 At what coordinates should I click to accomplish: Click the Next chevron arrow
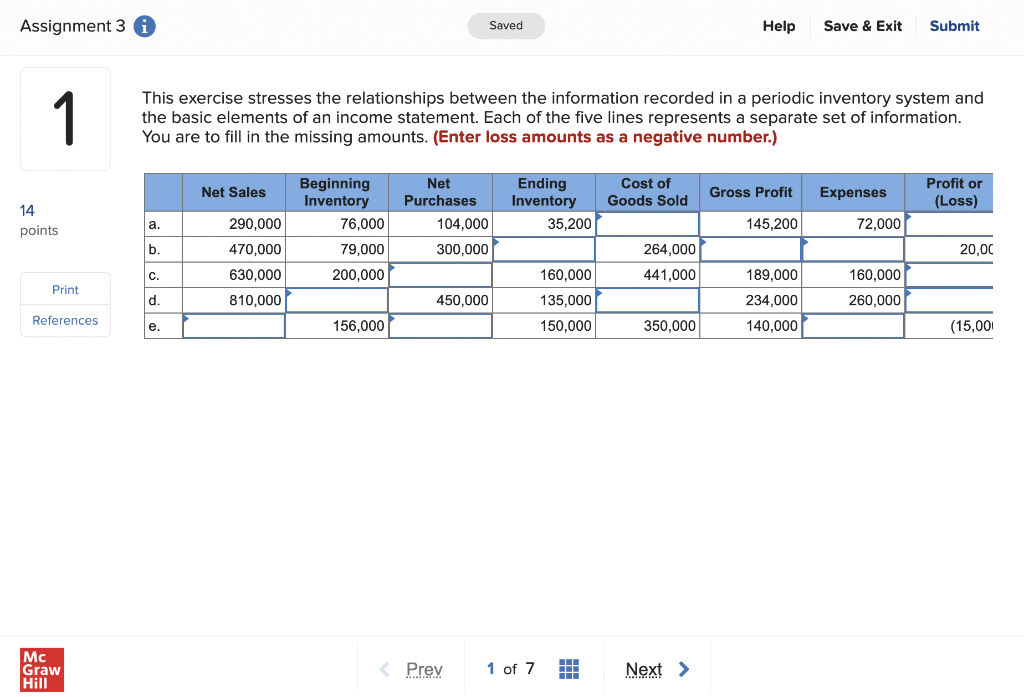coord(684,669)
